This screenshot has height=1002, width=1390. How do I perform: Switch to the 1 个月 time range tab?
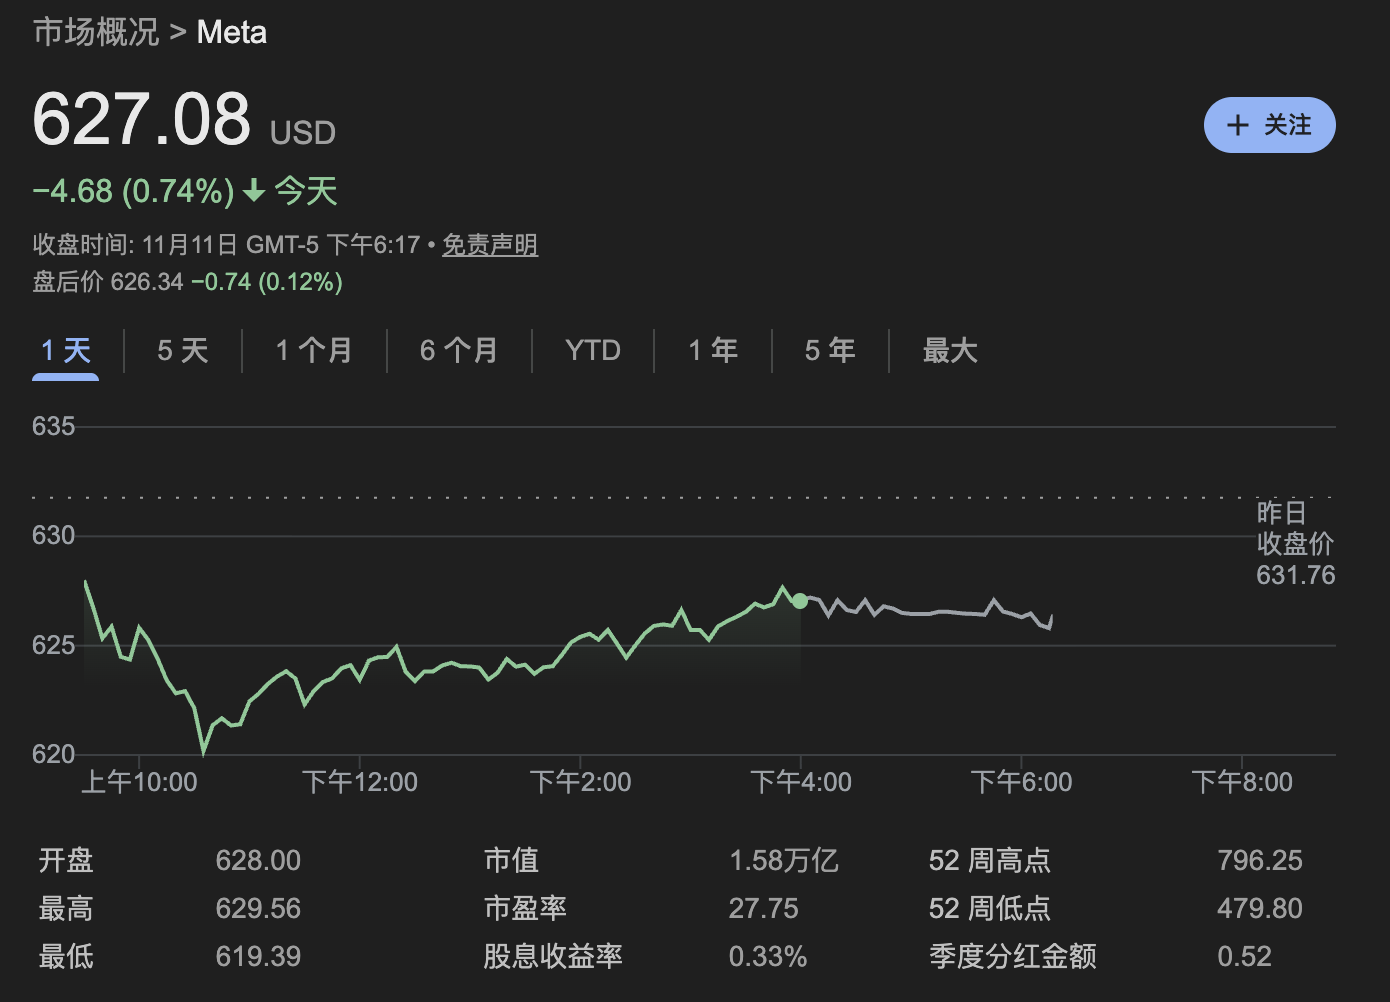click(x=314, y=350)
